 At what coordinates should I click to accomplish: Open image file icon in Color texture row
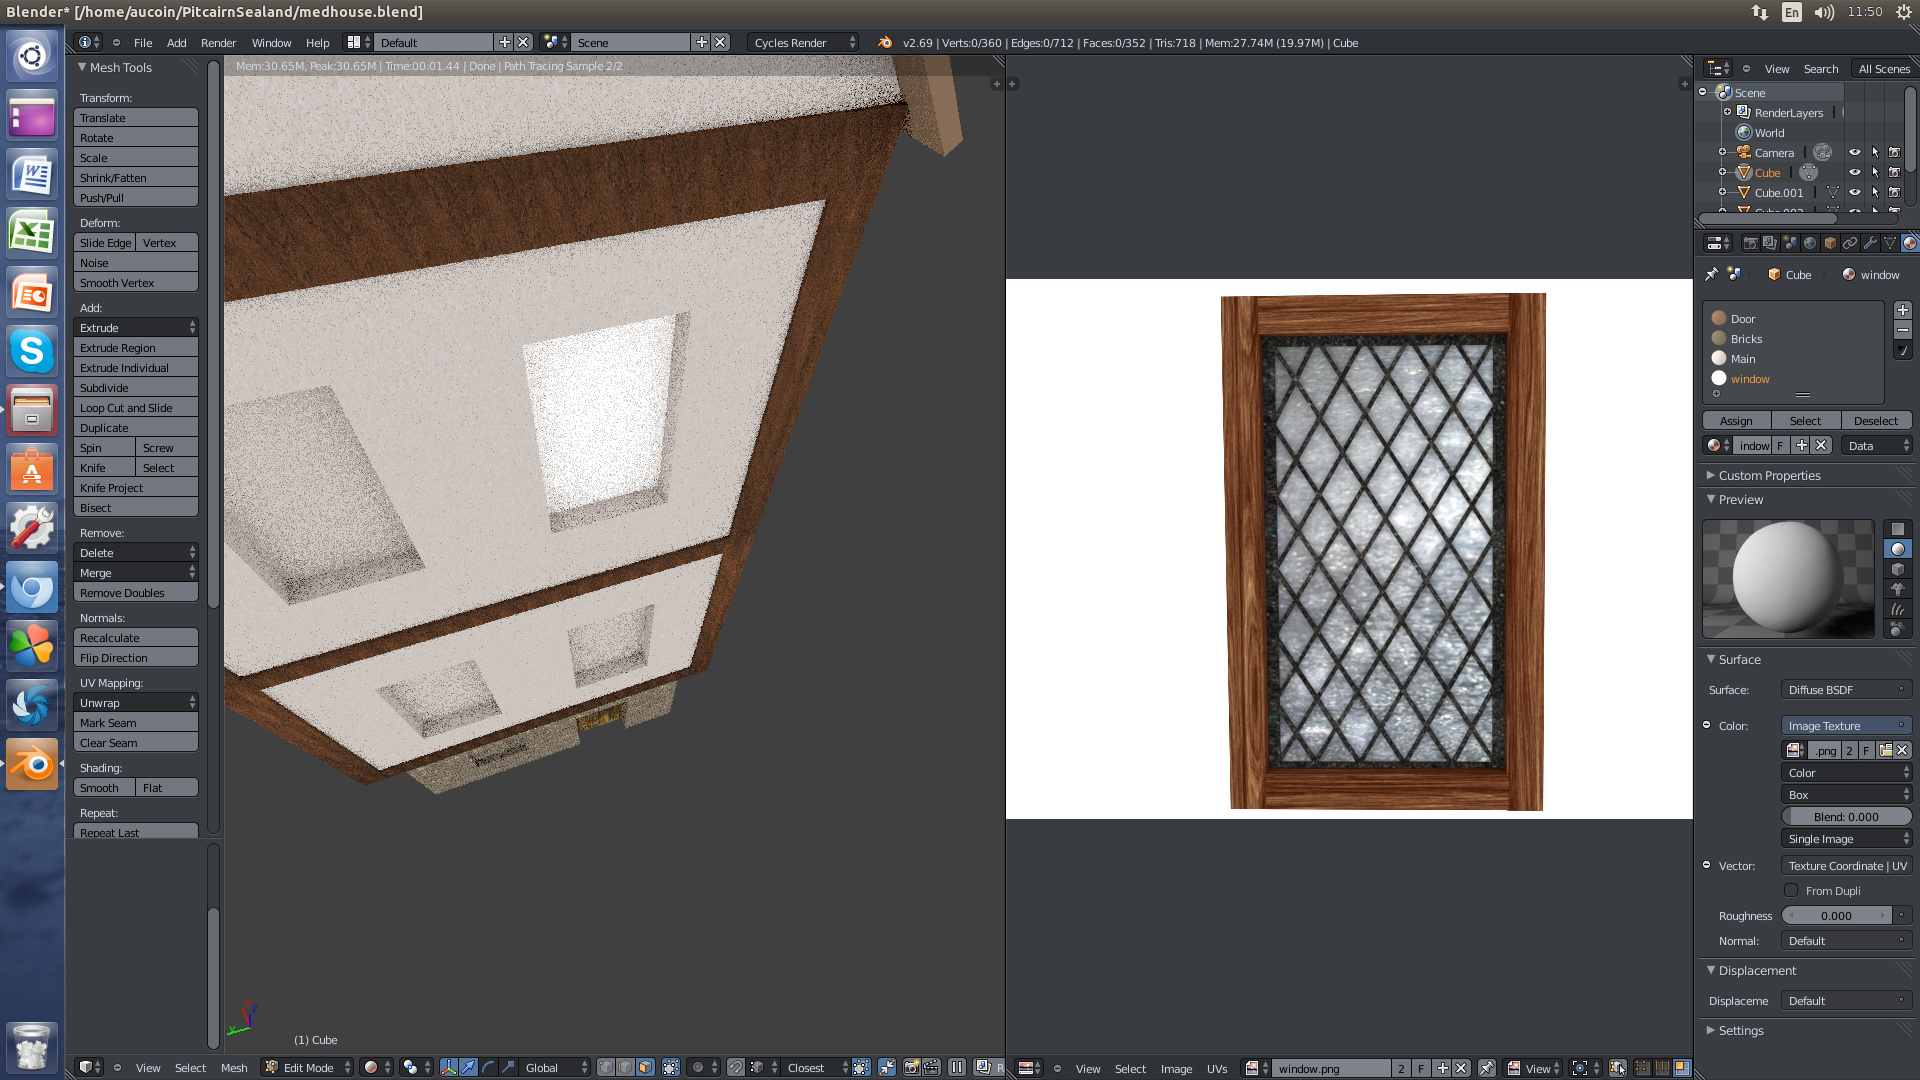(1885, 750)
